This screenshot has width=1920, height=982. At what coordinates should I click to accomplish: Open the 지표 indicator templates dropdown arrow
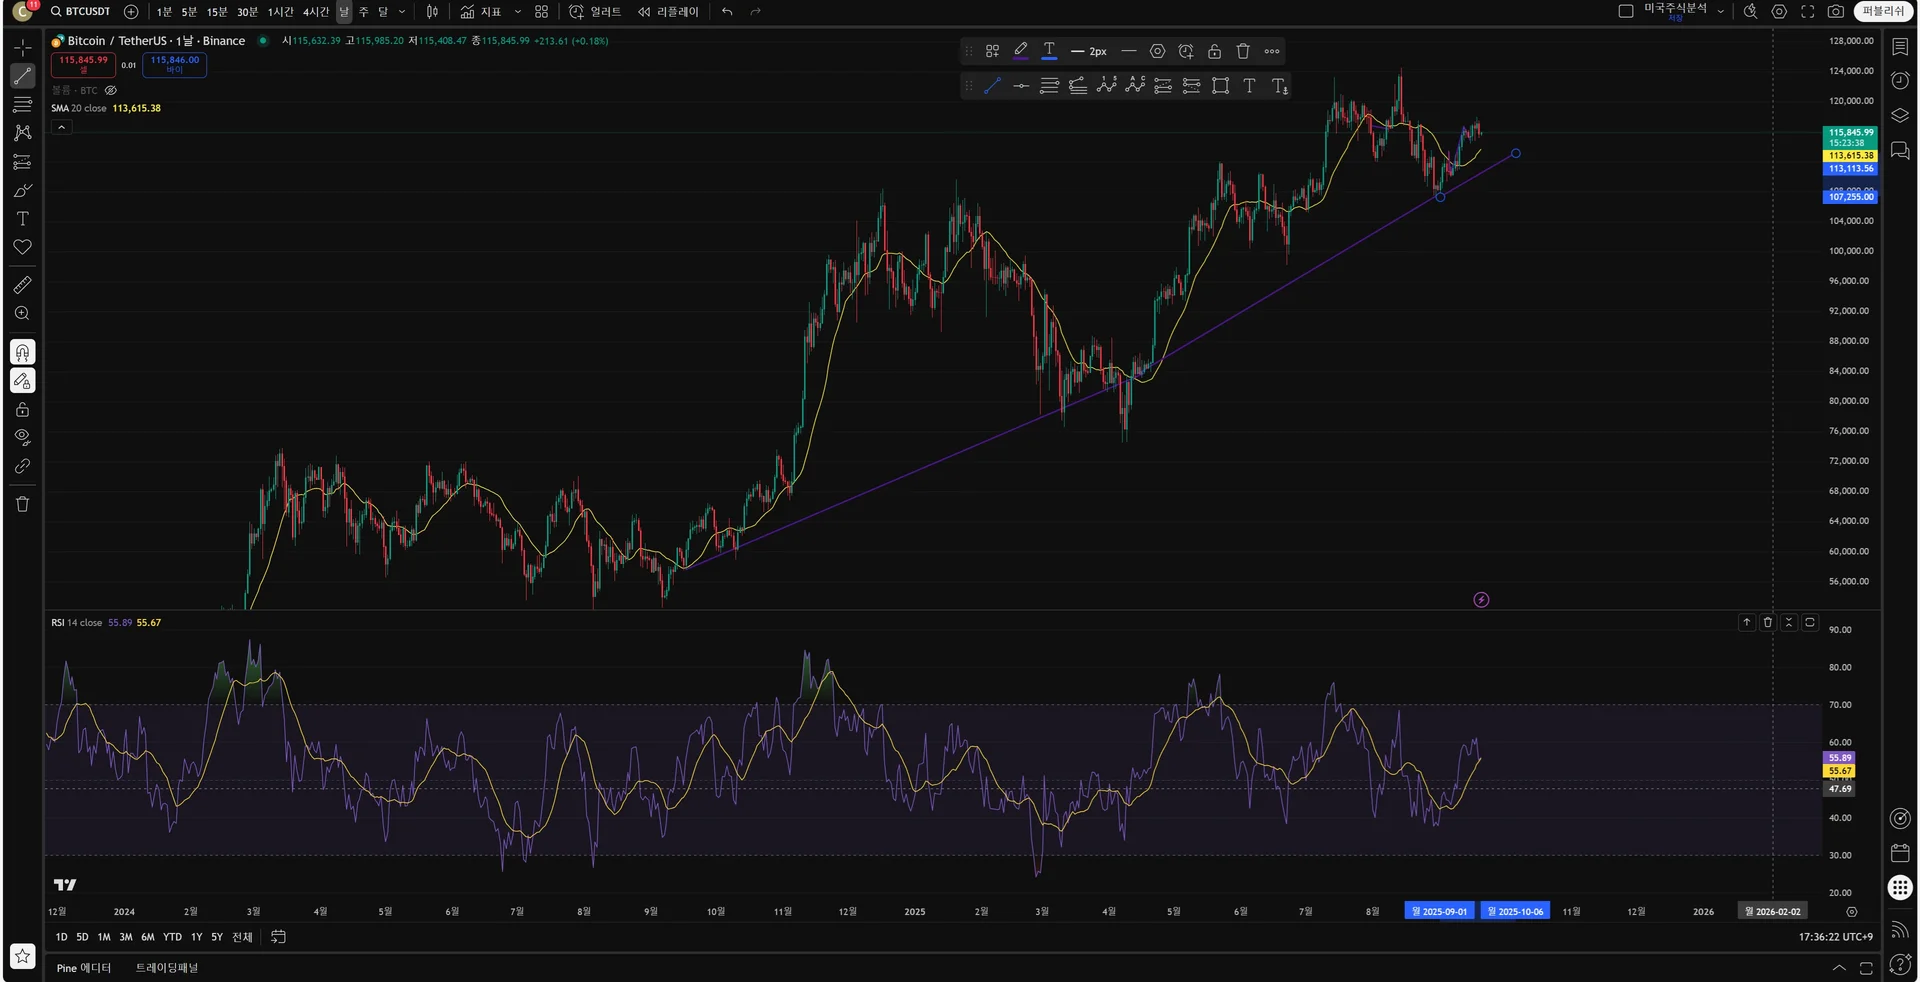tap(517, 12)
